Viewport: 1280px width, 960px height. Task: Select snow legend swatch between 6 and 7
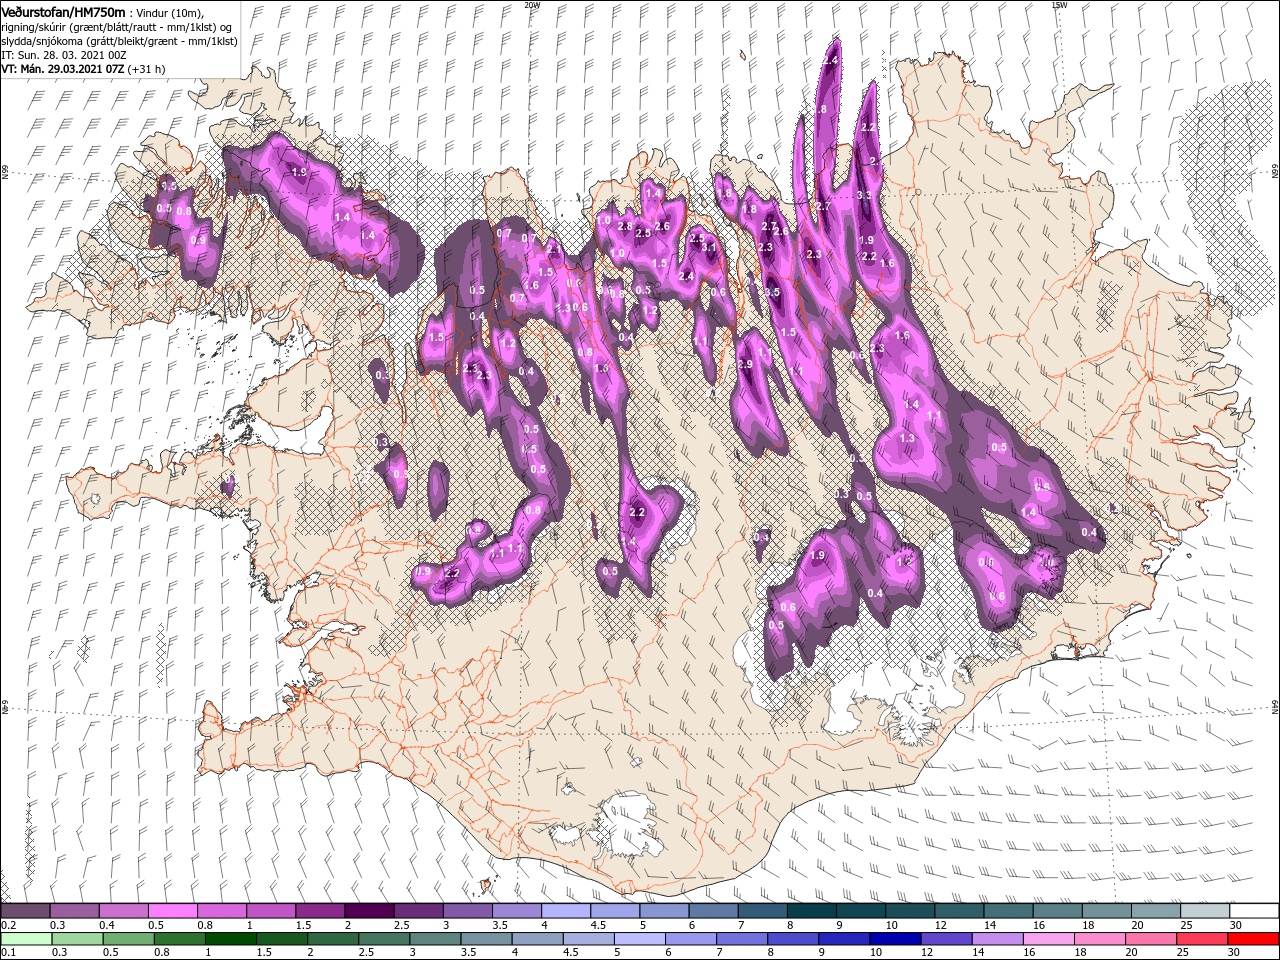713,911
